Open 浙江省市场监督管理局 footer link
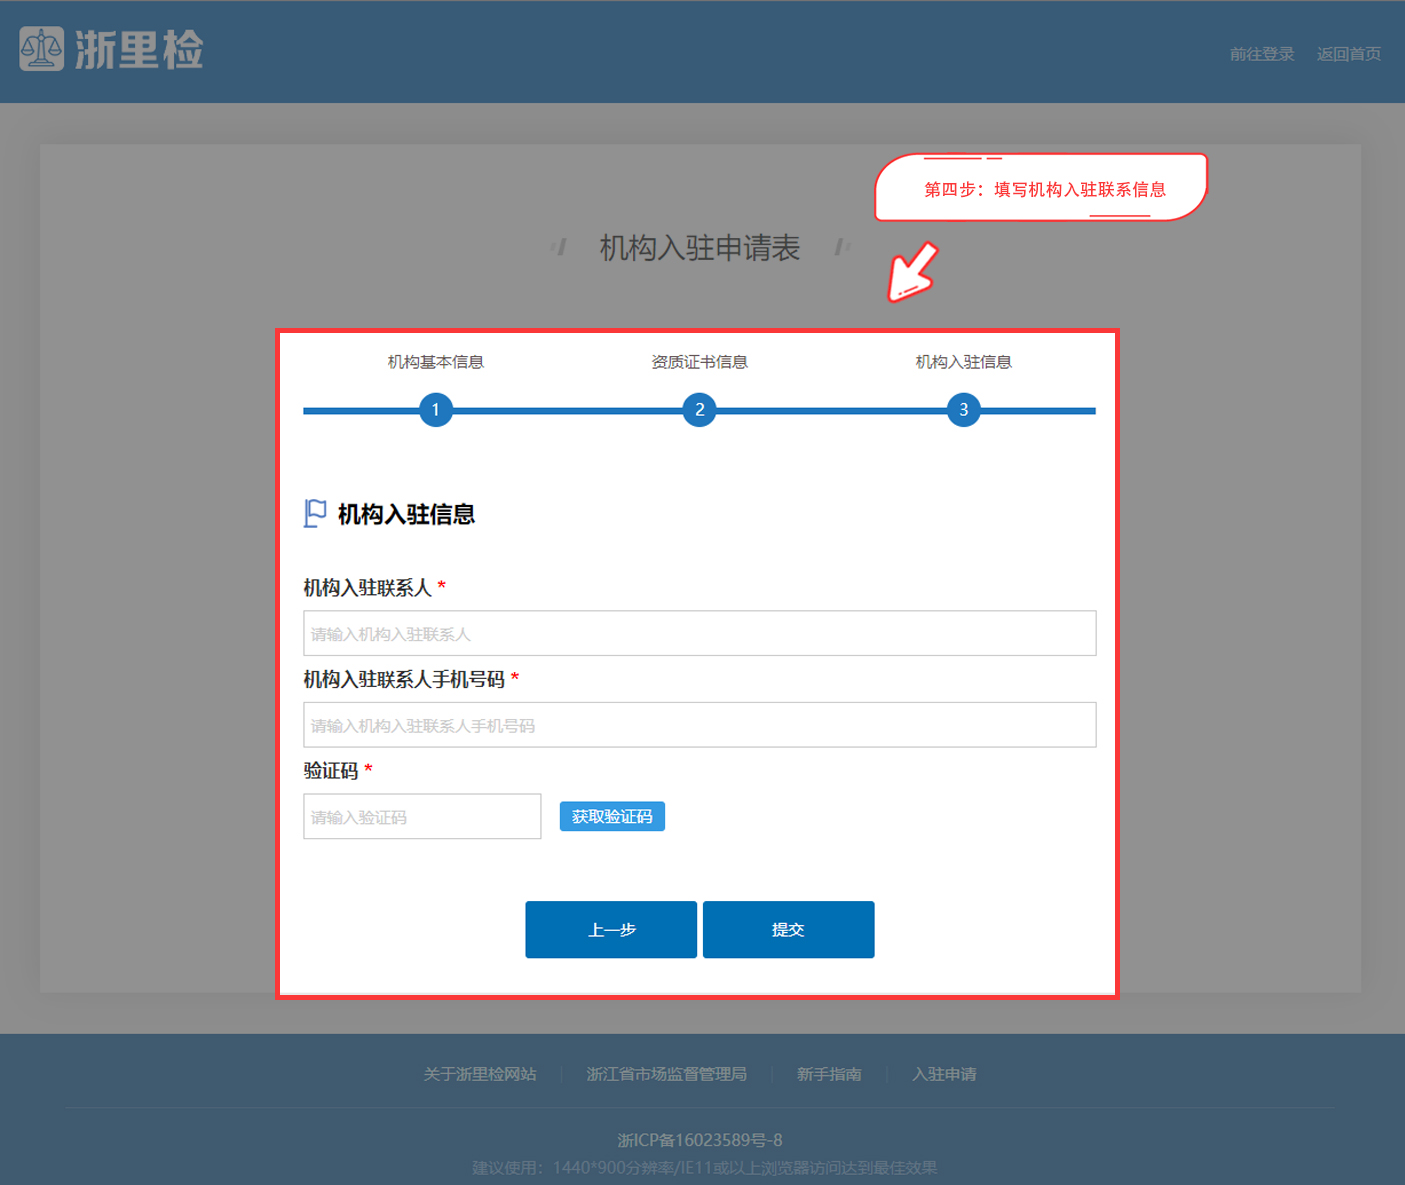The height and width of the screenshot is (1185, 1405). (666, 1074)
